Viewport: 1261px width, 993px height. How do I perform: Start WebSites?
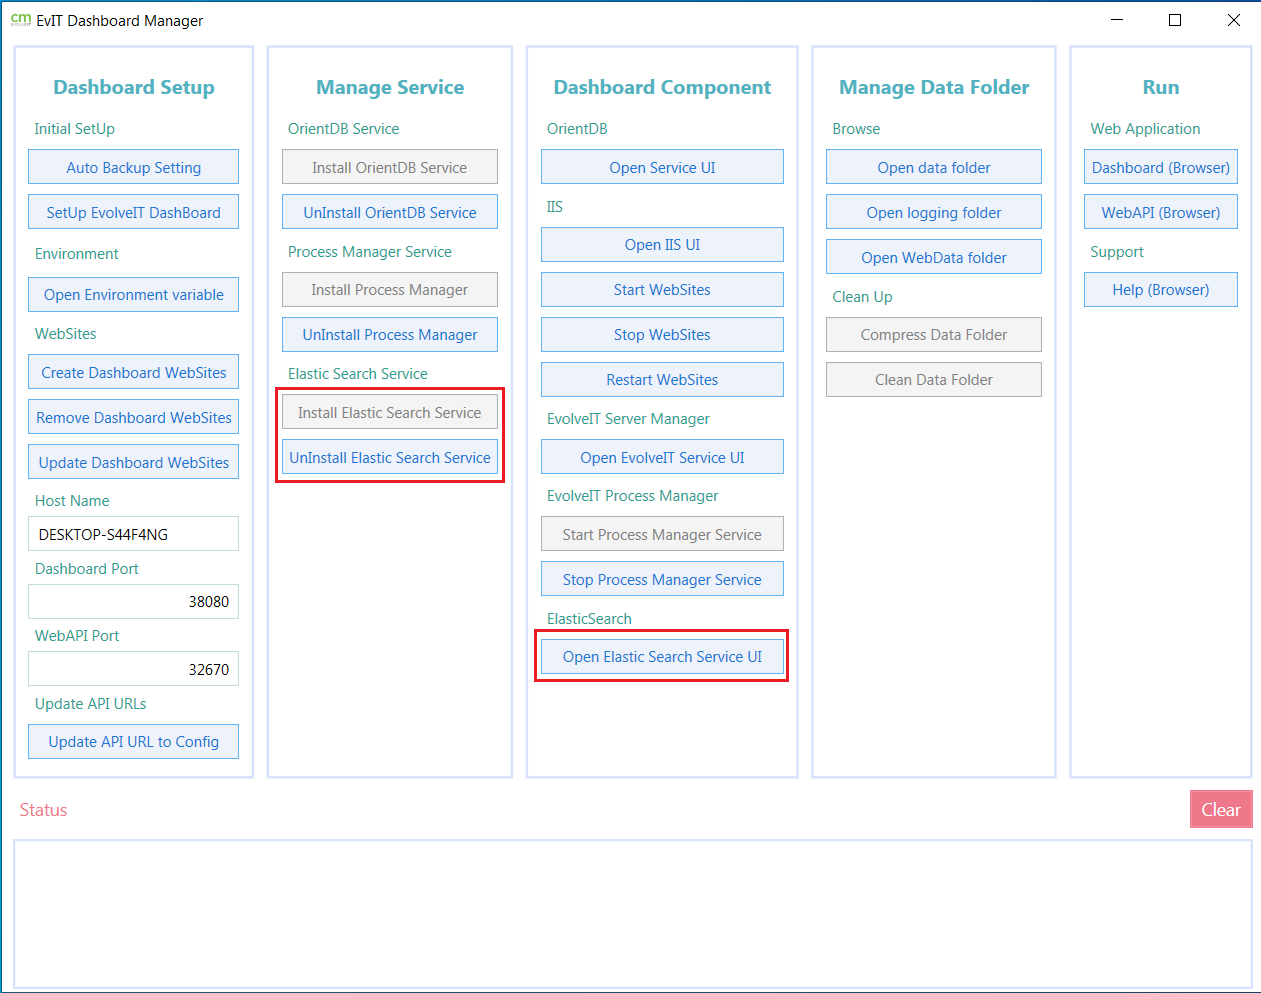[x=662, y=289]
